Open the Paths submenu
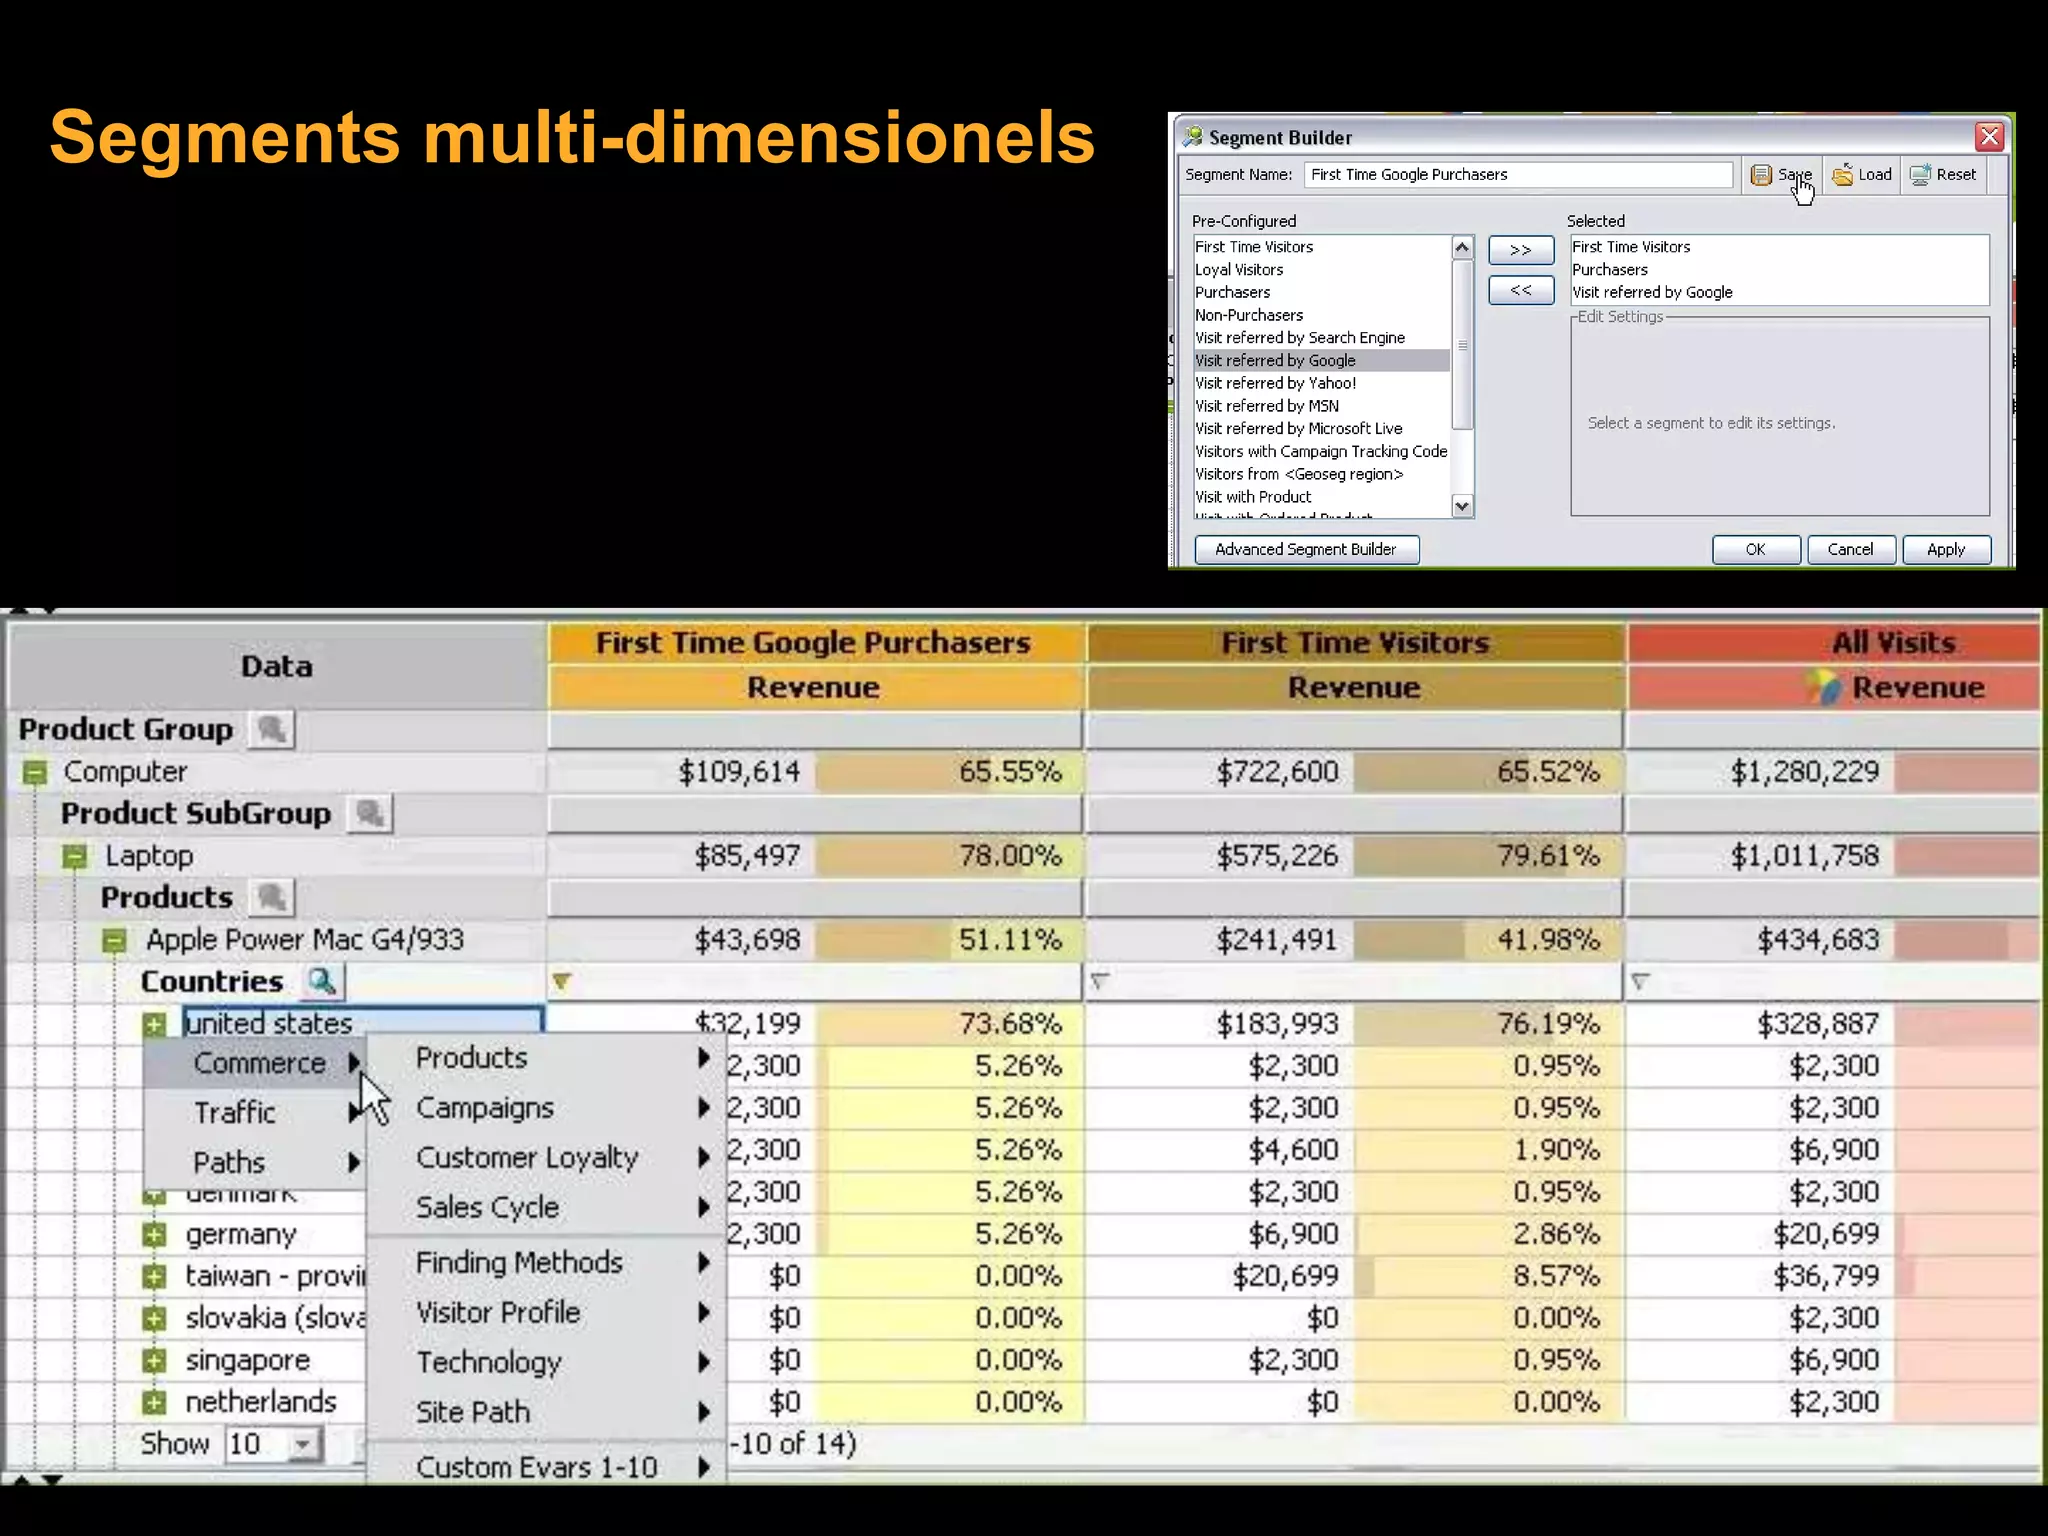This screenshot has height=1536, width=2048. click(256, 1163)
